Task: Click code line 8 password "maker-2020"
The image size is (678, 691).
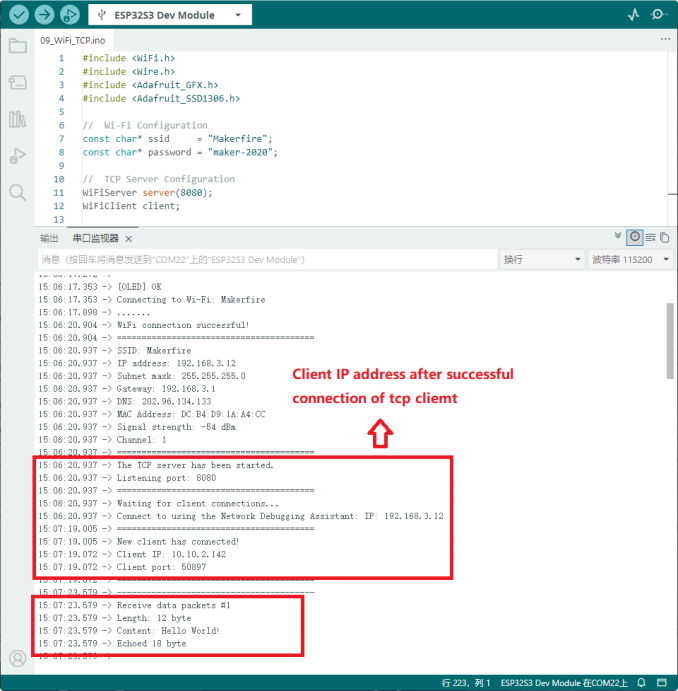Action: (180, 152)
